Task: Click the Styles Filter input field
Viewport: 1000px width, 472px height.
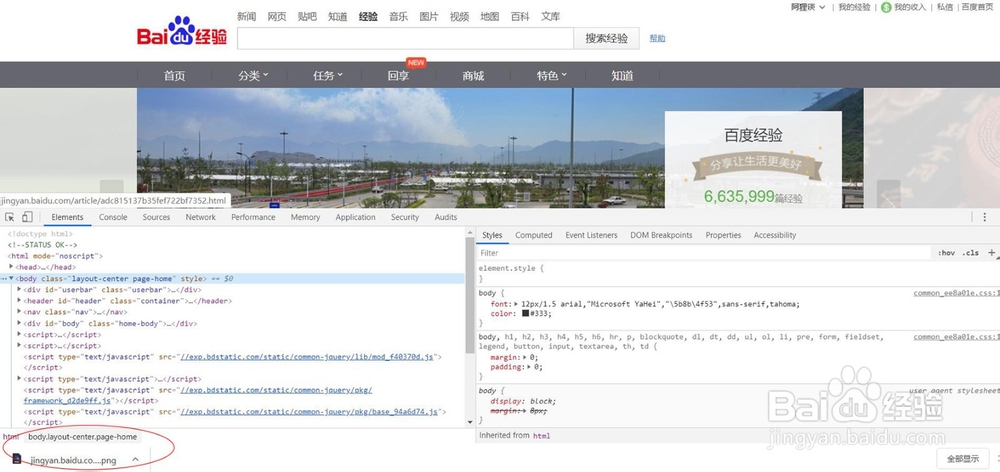Action: (705, 253)
